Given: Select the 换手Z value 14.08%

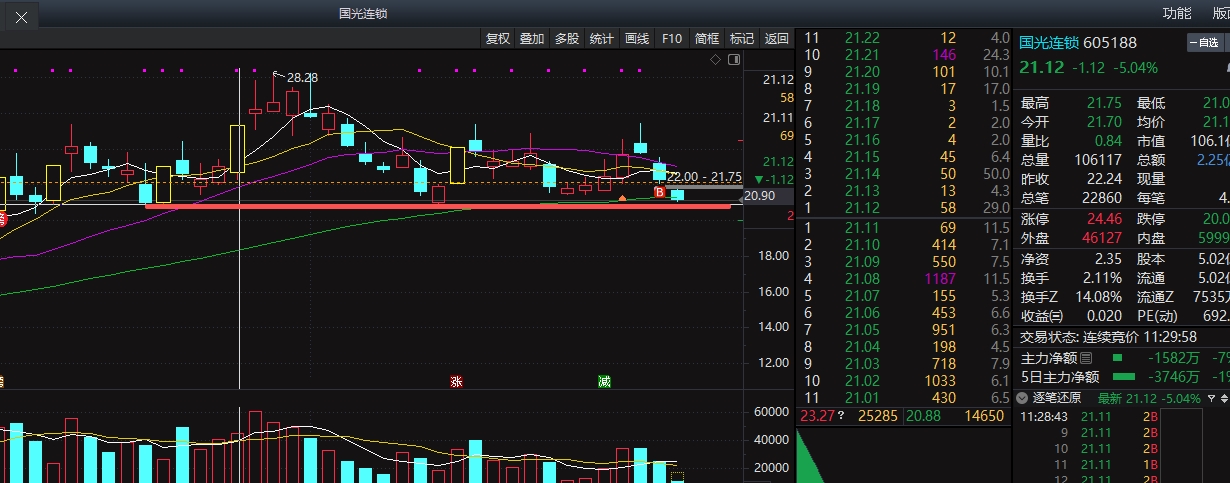Looking at the screenshot, I should [x=1098, y=296].
